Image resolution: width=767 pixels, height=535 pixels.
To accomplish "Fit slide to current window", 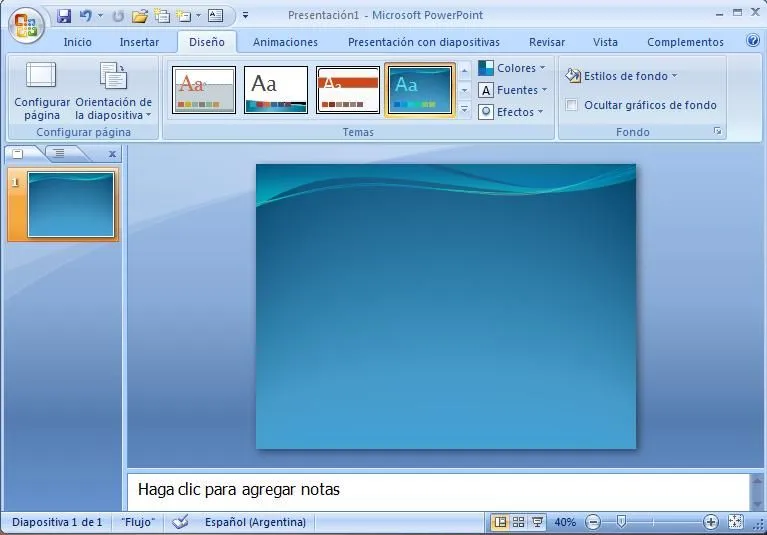I will coord(735,522).
